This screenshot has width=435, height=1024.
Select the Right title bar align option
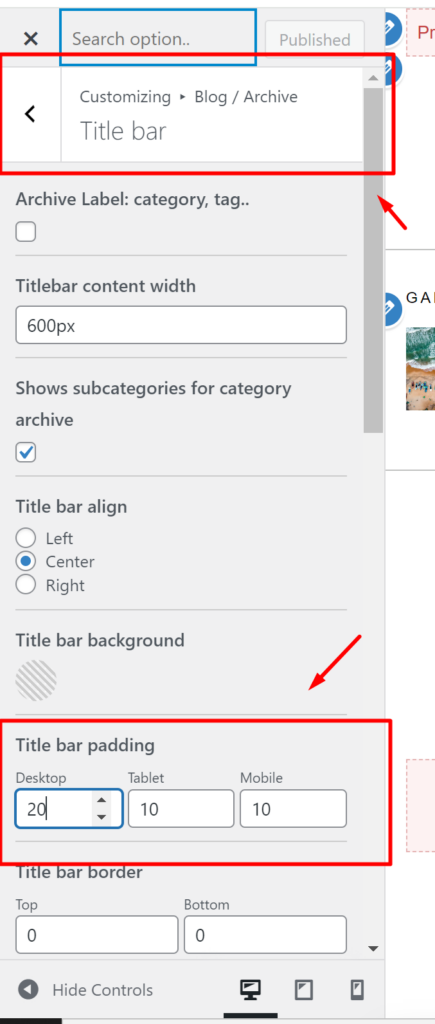25,584
